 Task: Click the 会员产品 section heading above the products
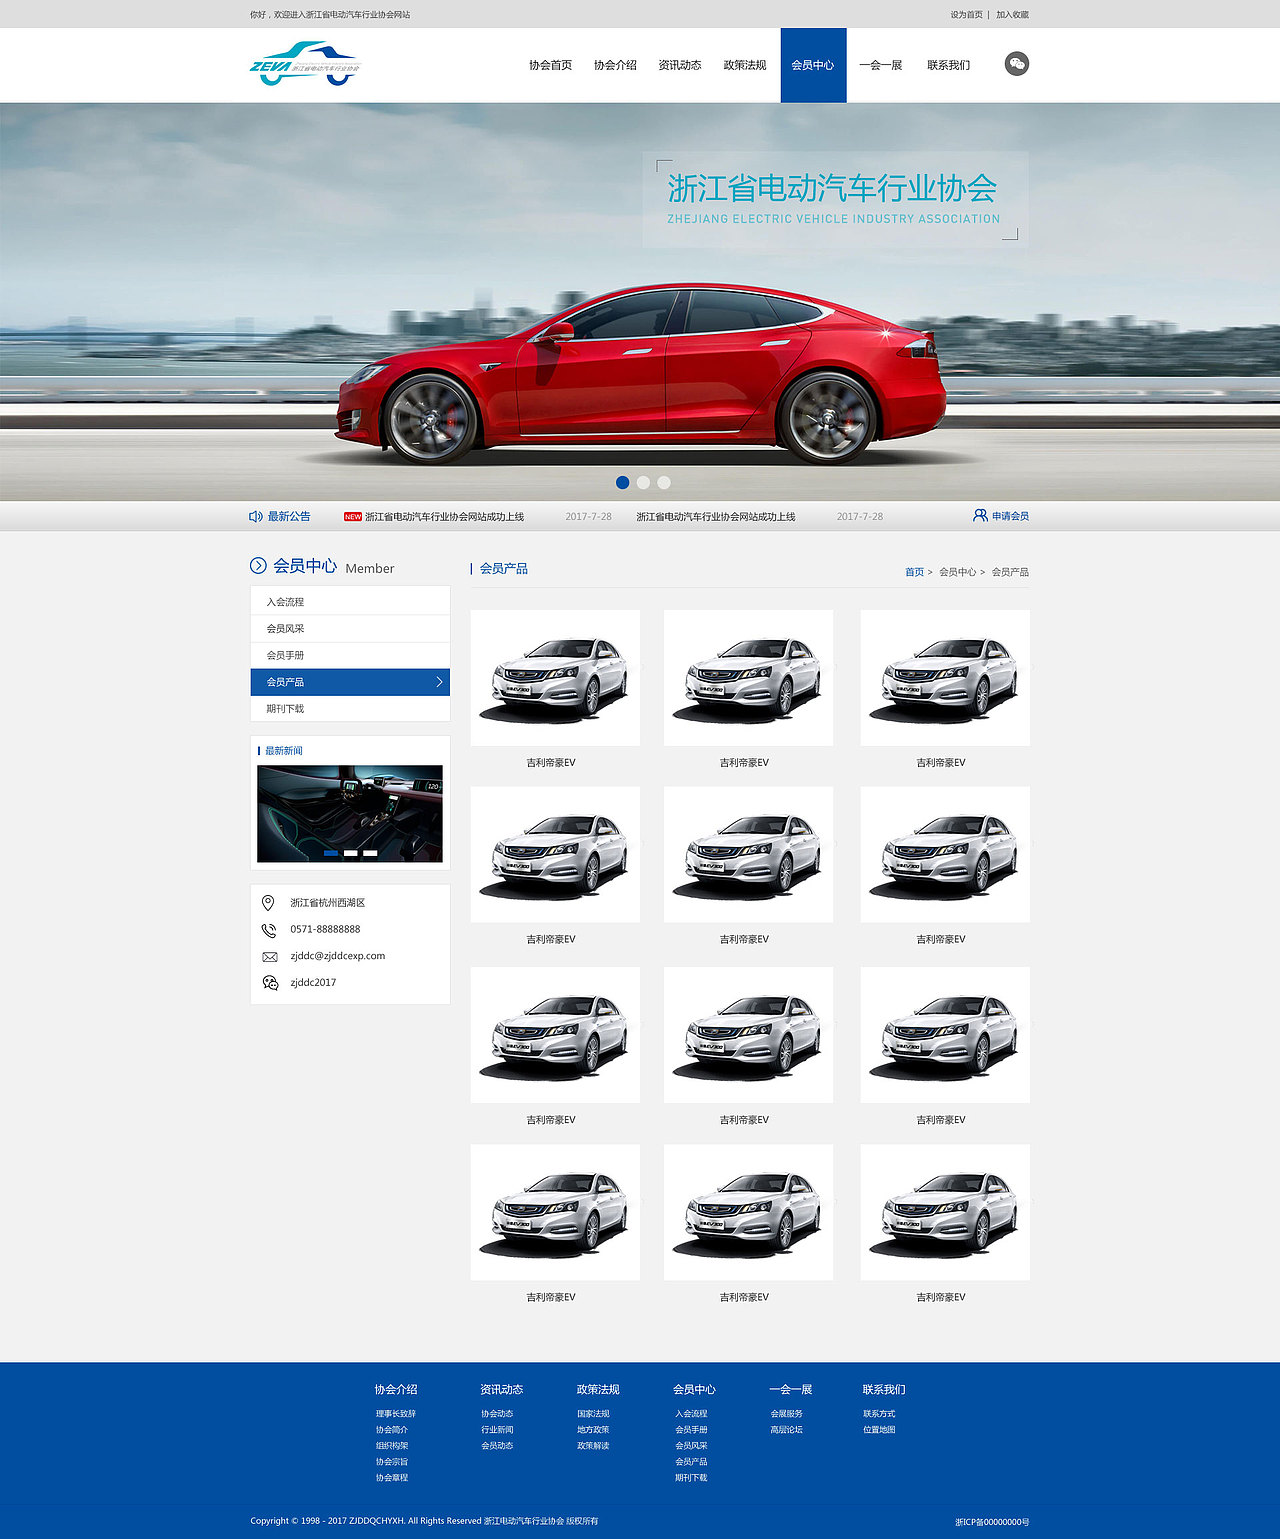(503, 569)
